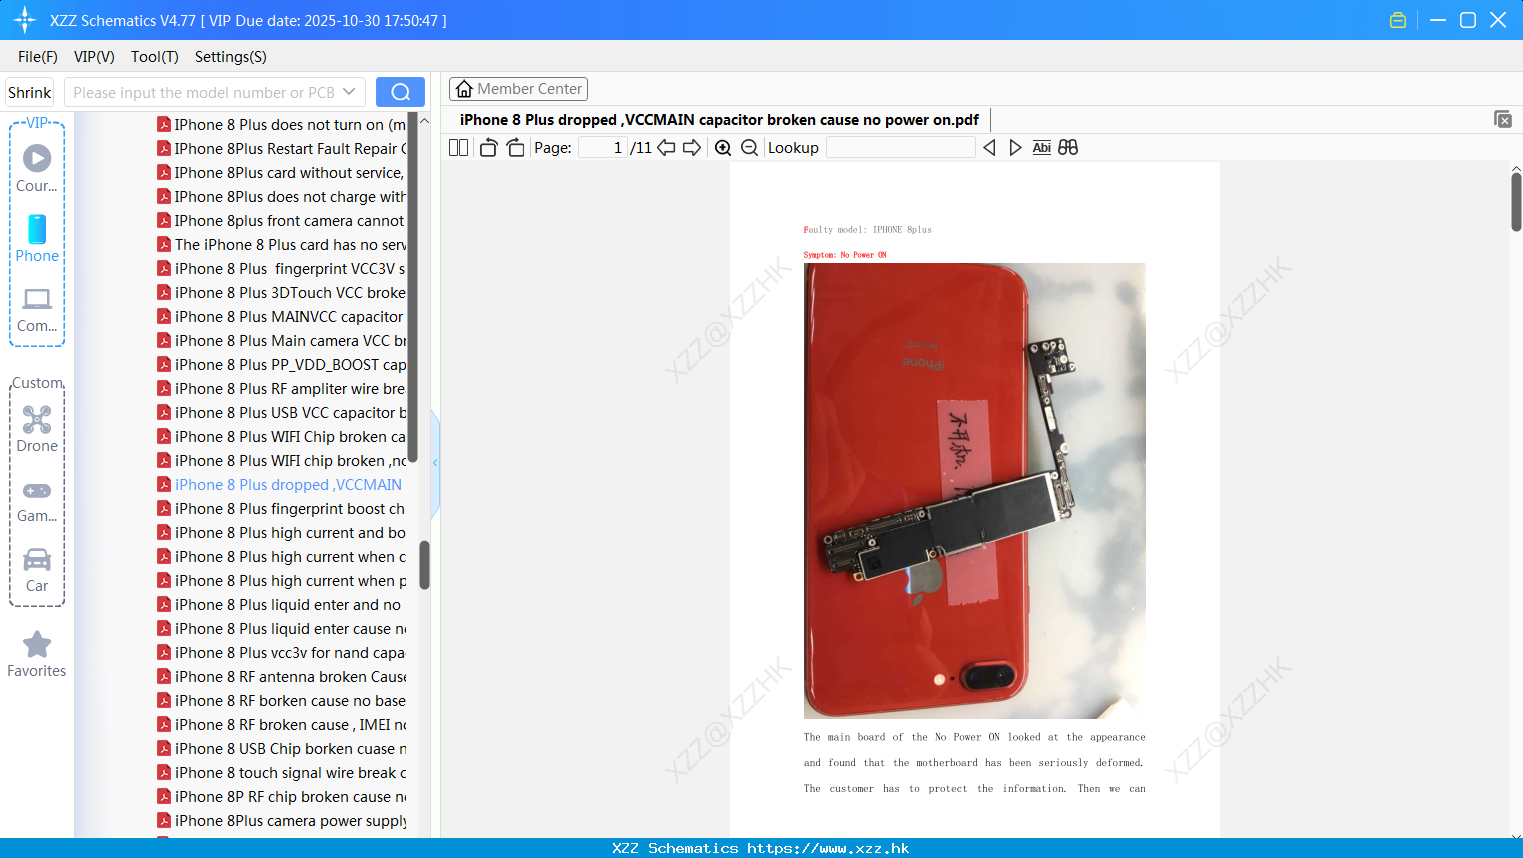Open 'iPhone 8 USB Chip borken' file

pyautogui.click(x=281, y=749)
